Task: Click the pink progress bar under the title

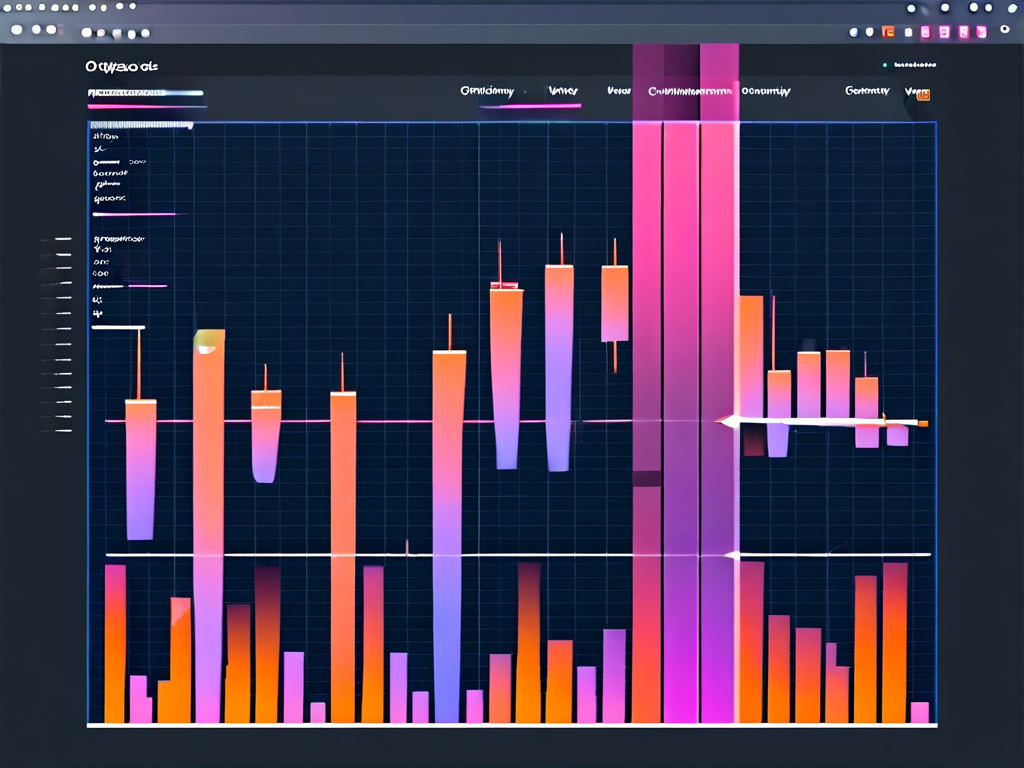Action: [146, 105]
